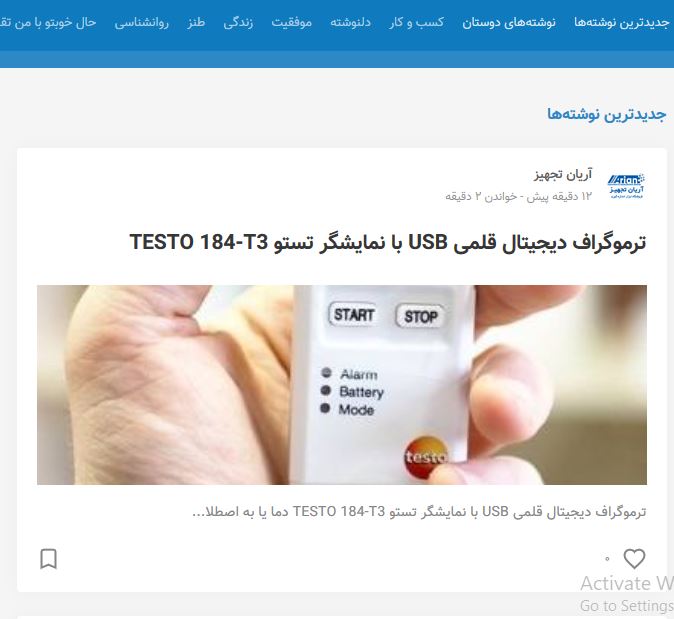Click the جدیدترین نوشته‌ها section heading

pyautogui.click(x=607, y=114)
